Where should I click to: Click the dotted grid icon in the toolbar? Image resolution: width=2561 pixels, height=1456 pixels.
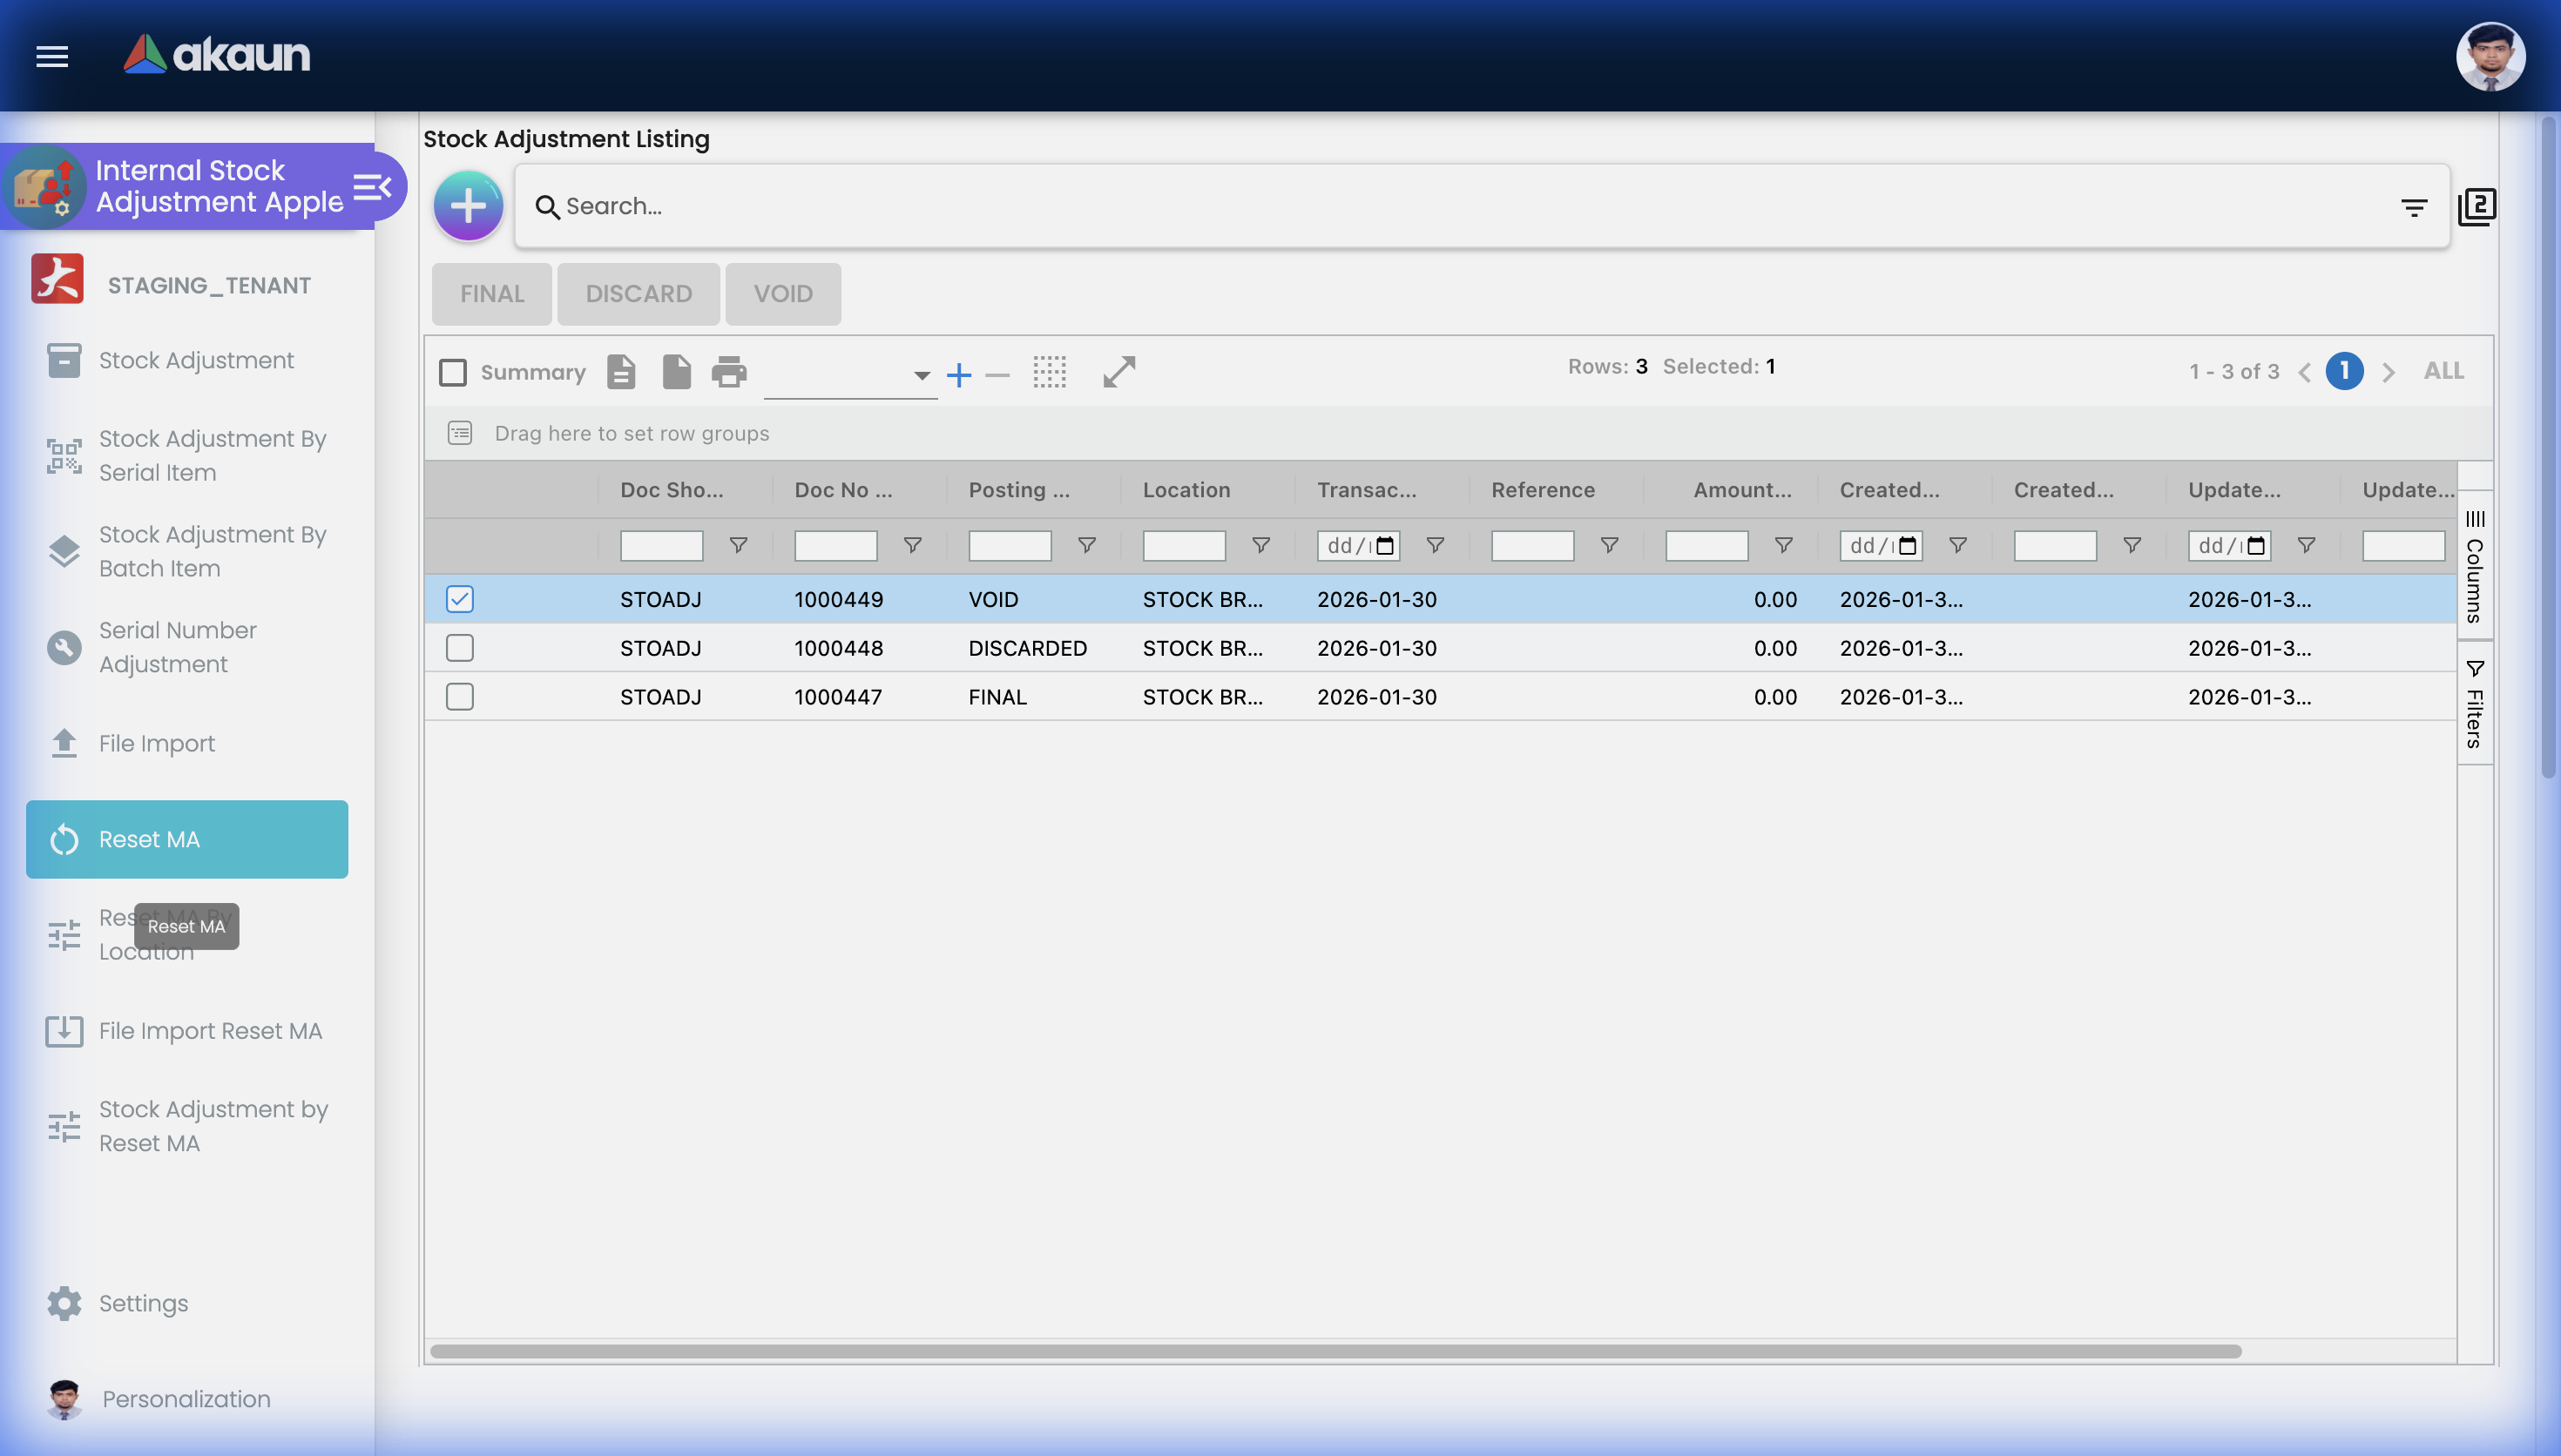(x=1049, y=372)
